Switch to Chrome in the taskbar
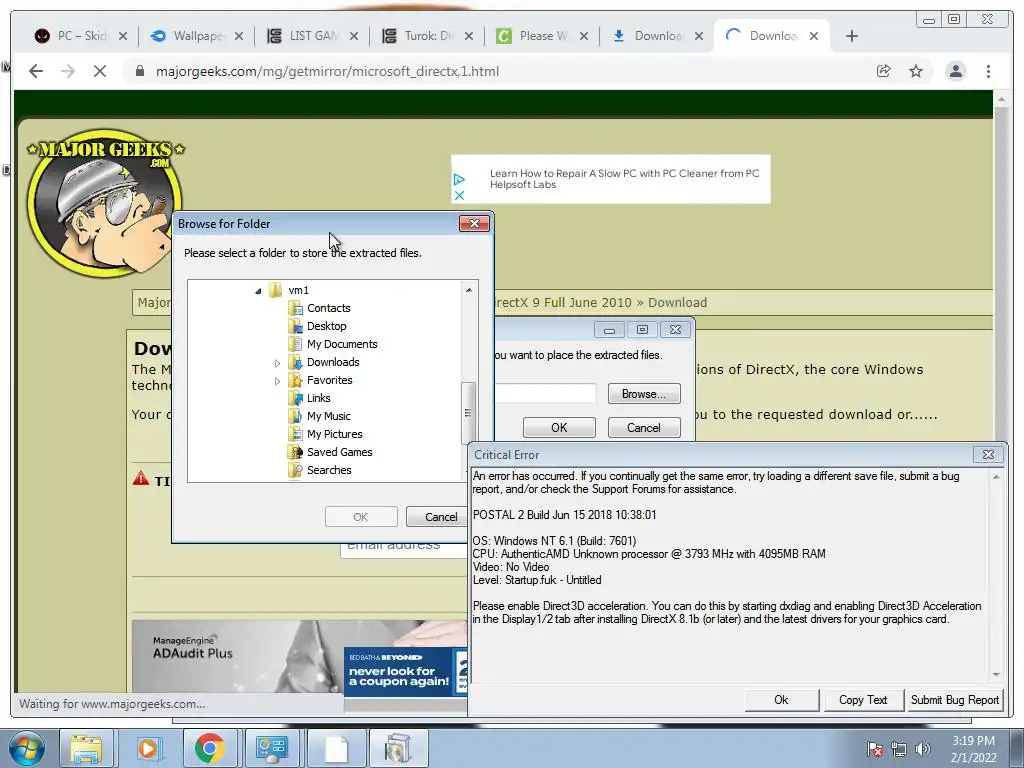Image resolution: width=1024 pixels, height=768 pixels. pyautogui.click(x=210, y=748)
